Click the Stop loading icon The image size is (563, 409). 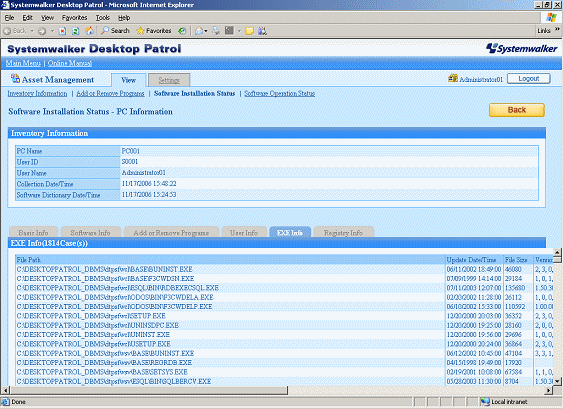[62, 31]
